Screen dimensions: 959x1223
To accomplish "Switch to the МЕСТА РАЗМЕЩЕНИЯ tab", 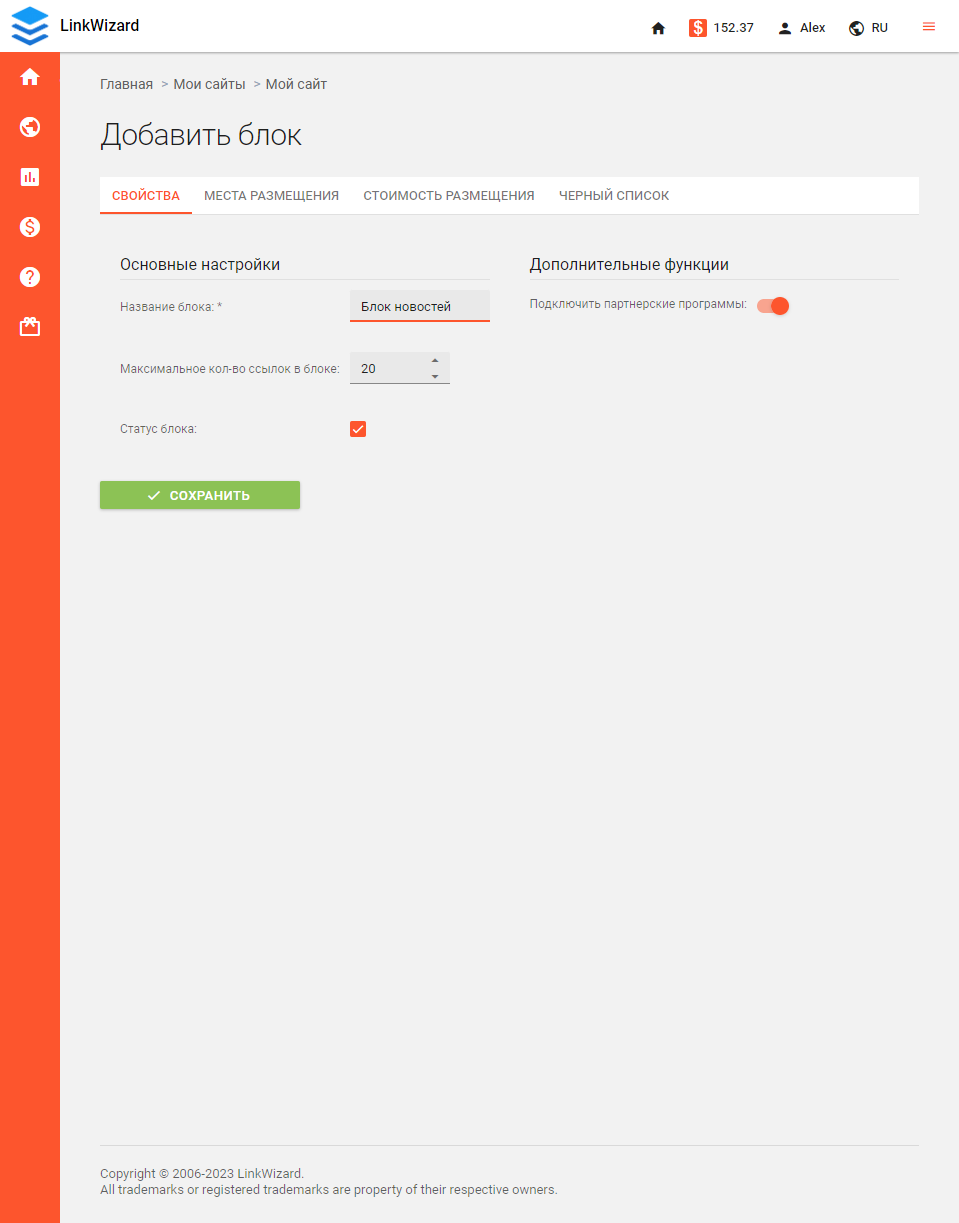I will click(271, 195).
